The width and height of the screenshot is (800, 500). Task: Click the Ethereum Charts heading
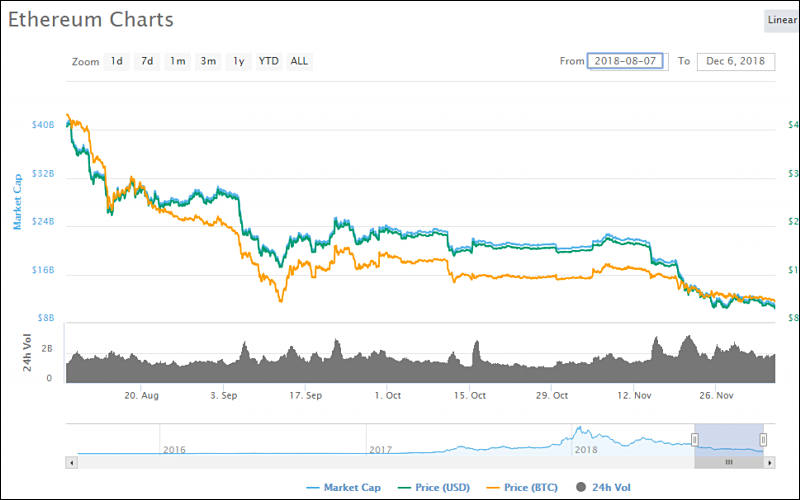click(x=91, y=20)
